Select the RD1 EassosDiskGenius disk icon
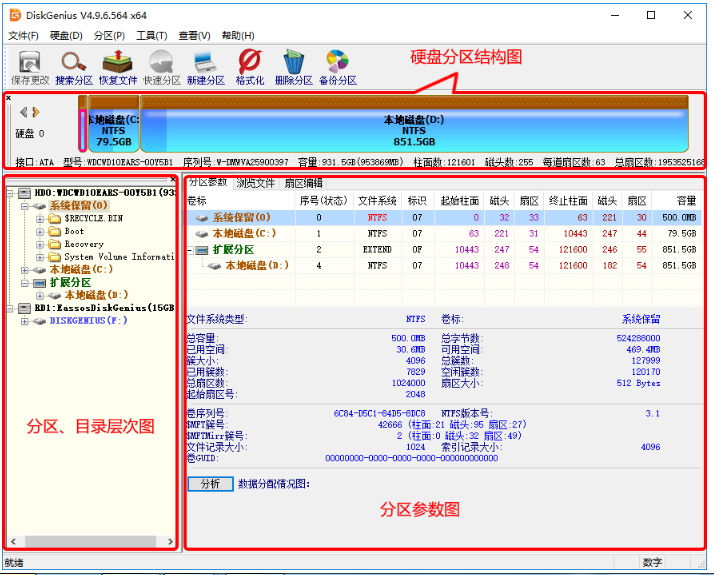 point(24,308)
